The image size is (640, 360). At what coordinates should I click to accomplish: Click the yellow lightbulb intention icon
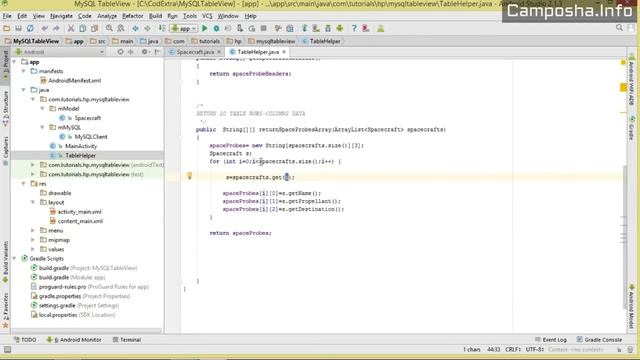click(x=189, y=176)
